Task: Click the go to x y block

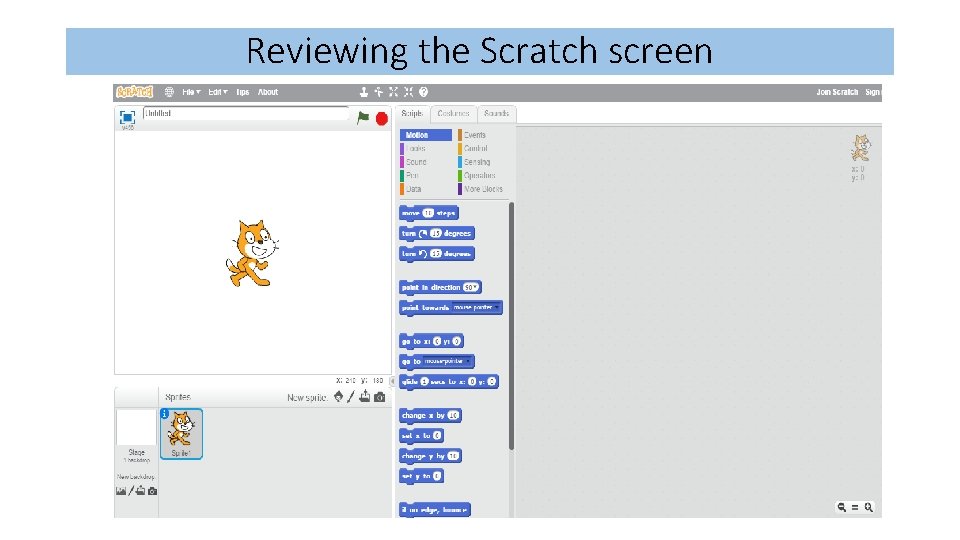Action: coord(431,342)
